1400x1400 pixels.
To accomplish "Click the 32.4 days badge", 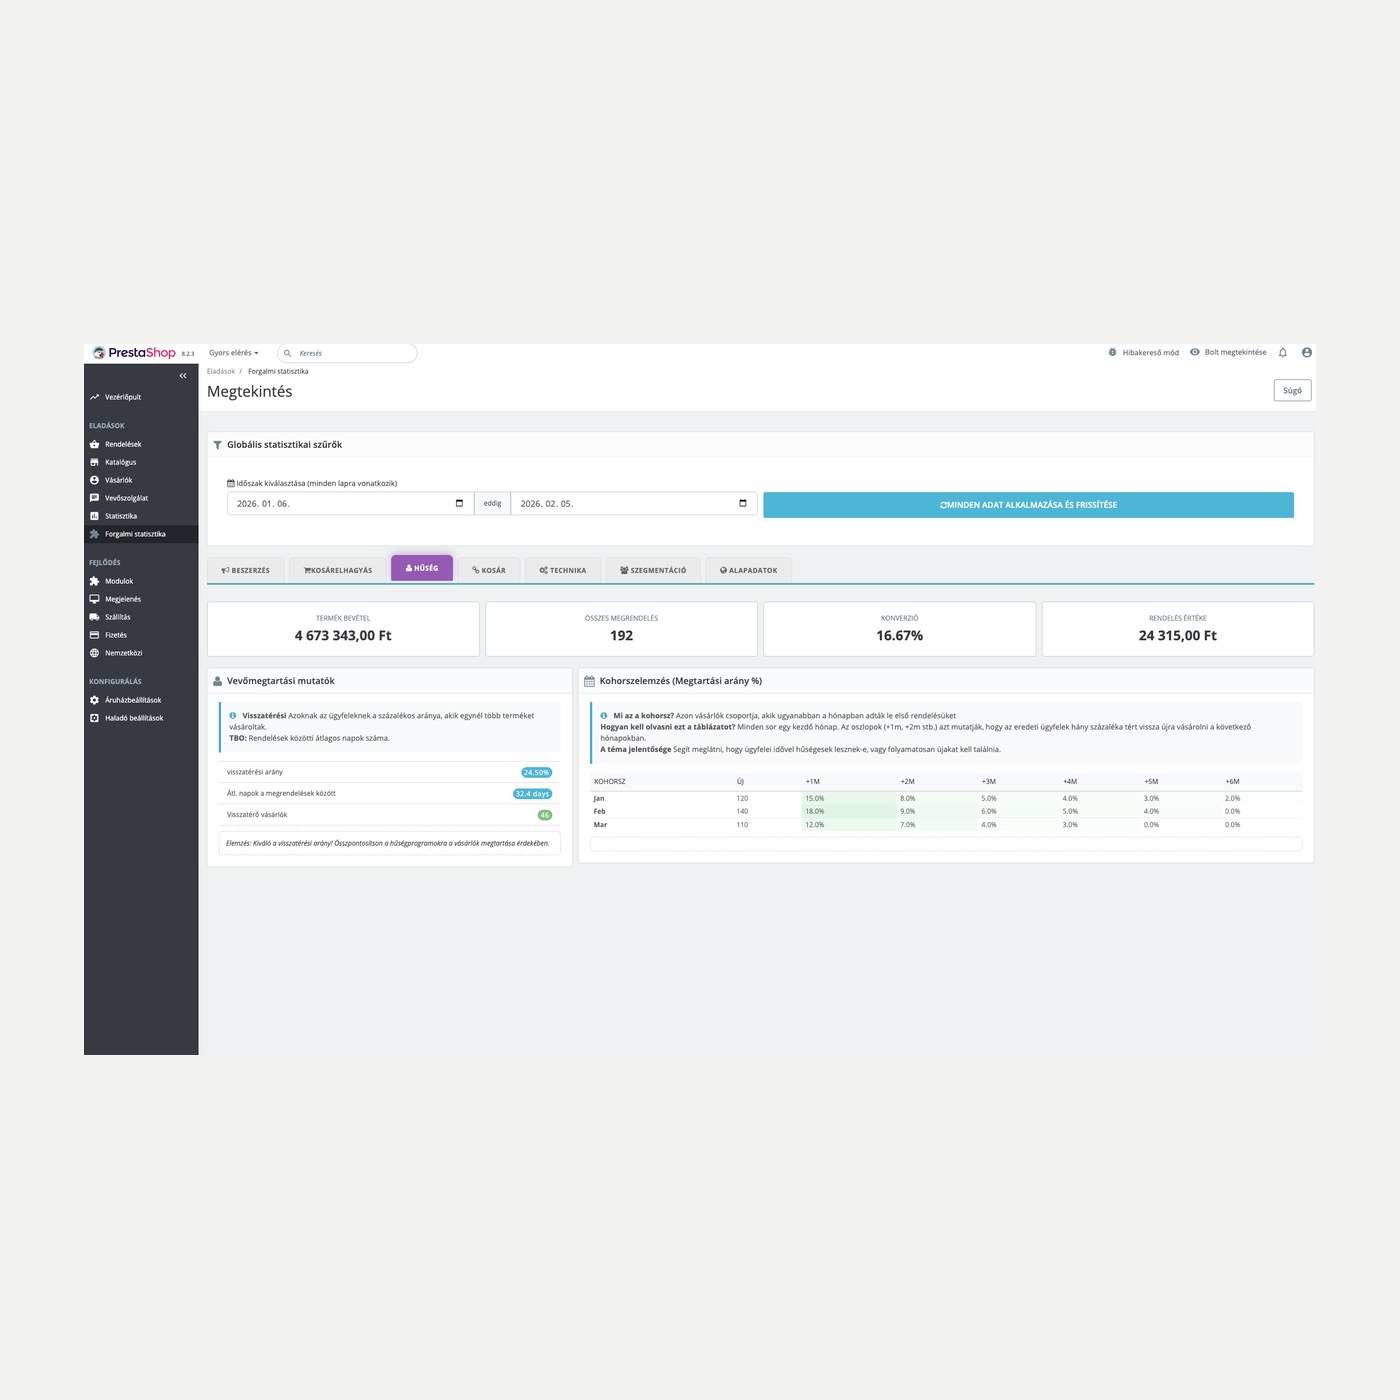I will tap(532, 794).
